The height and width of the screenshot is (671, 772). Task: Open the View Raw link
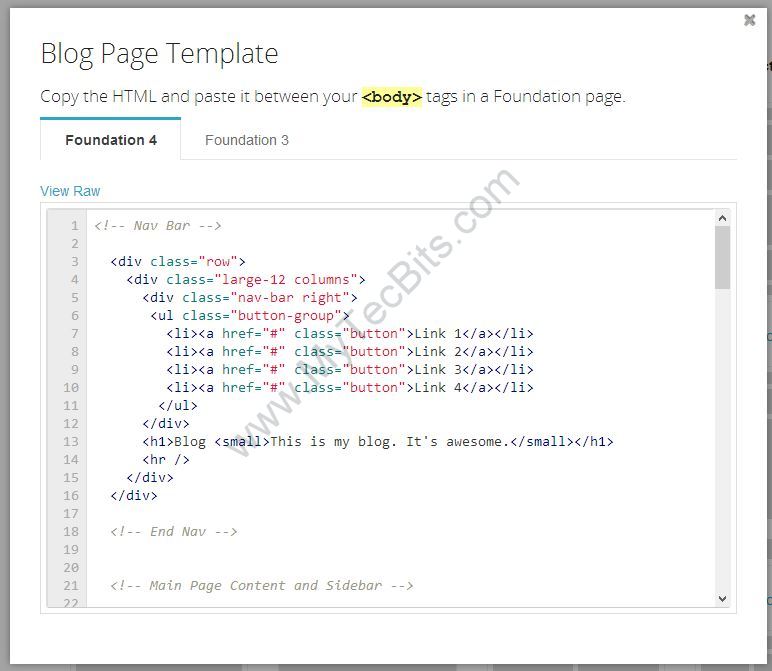click(70, 191)
